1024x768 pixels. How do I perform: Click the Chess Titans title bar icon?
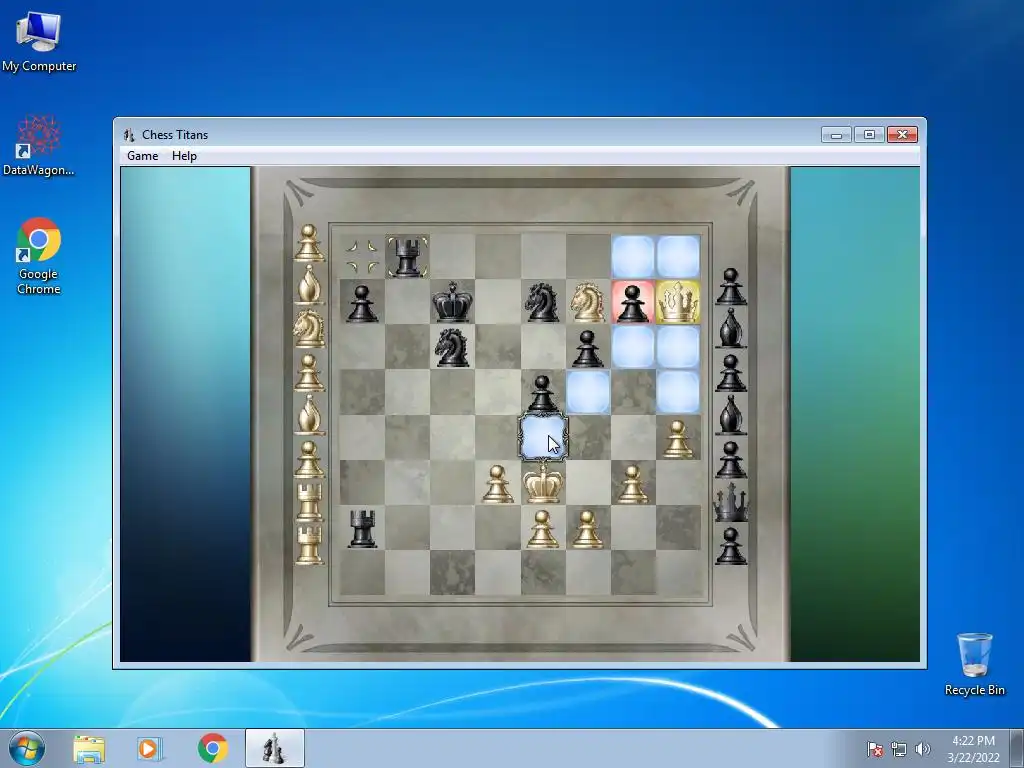pos(129,135)
